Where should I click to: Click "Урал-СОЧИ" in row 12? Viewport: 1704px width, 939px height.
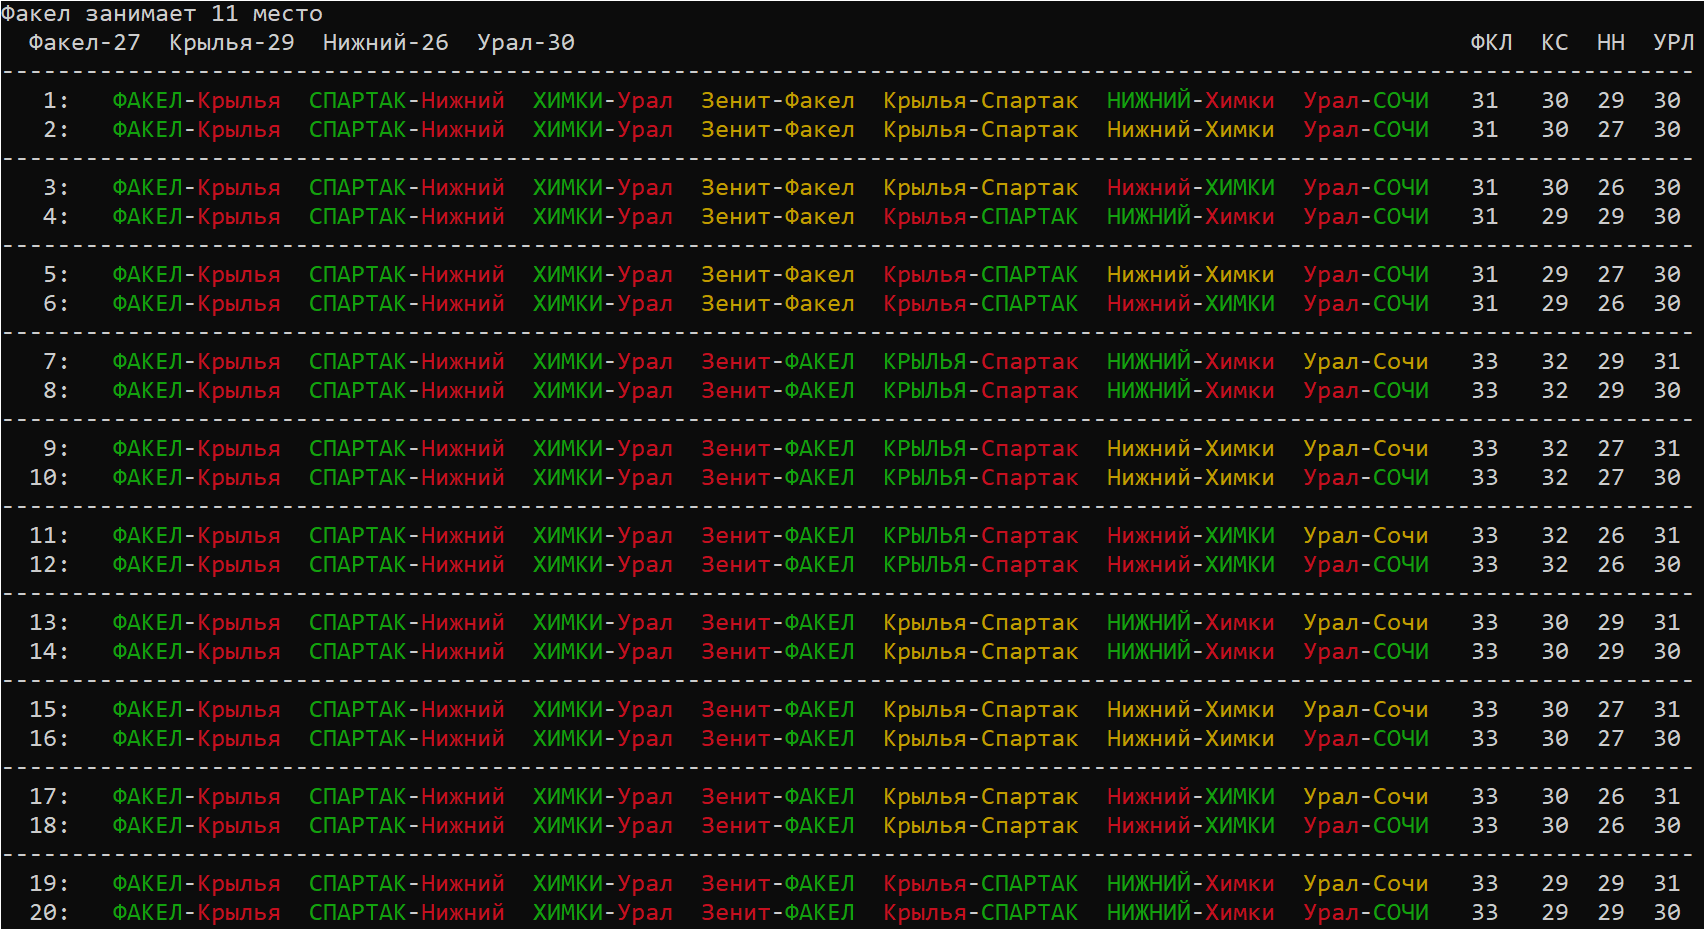(x=1366, y=565)
